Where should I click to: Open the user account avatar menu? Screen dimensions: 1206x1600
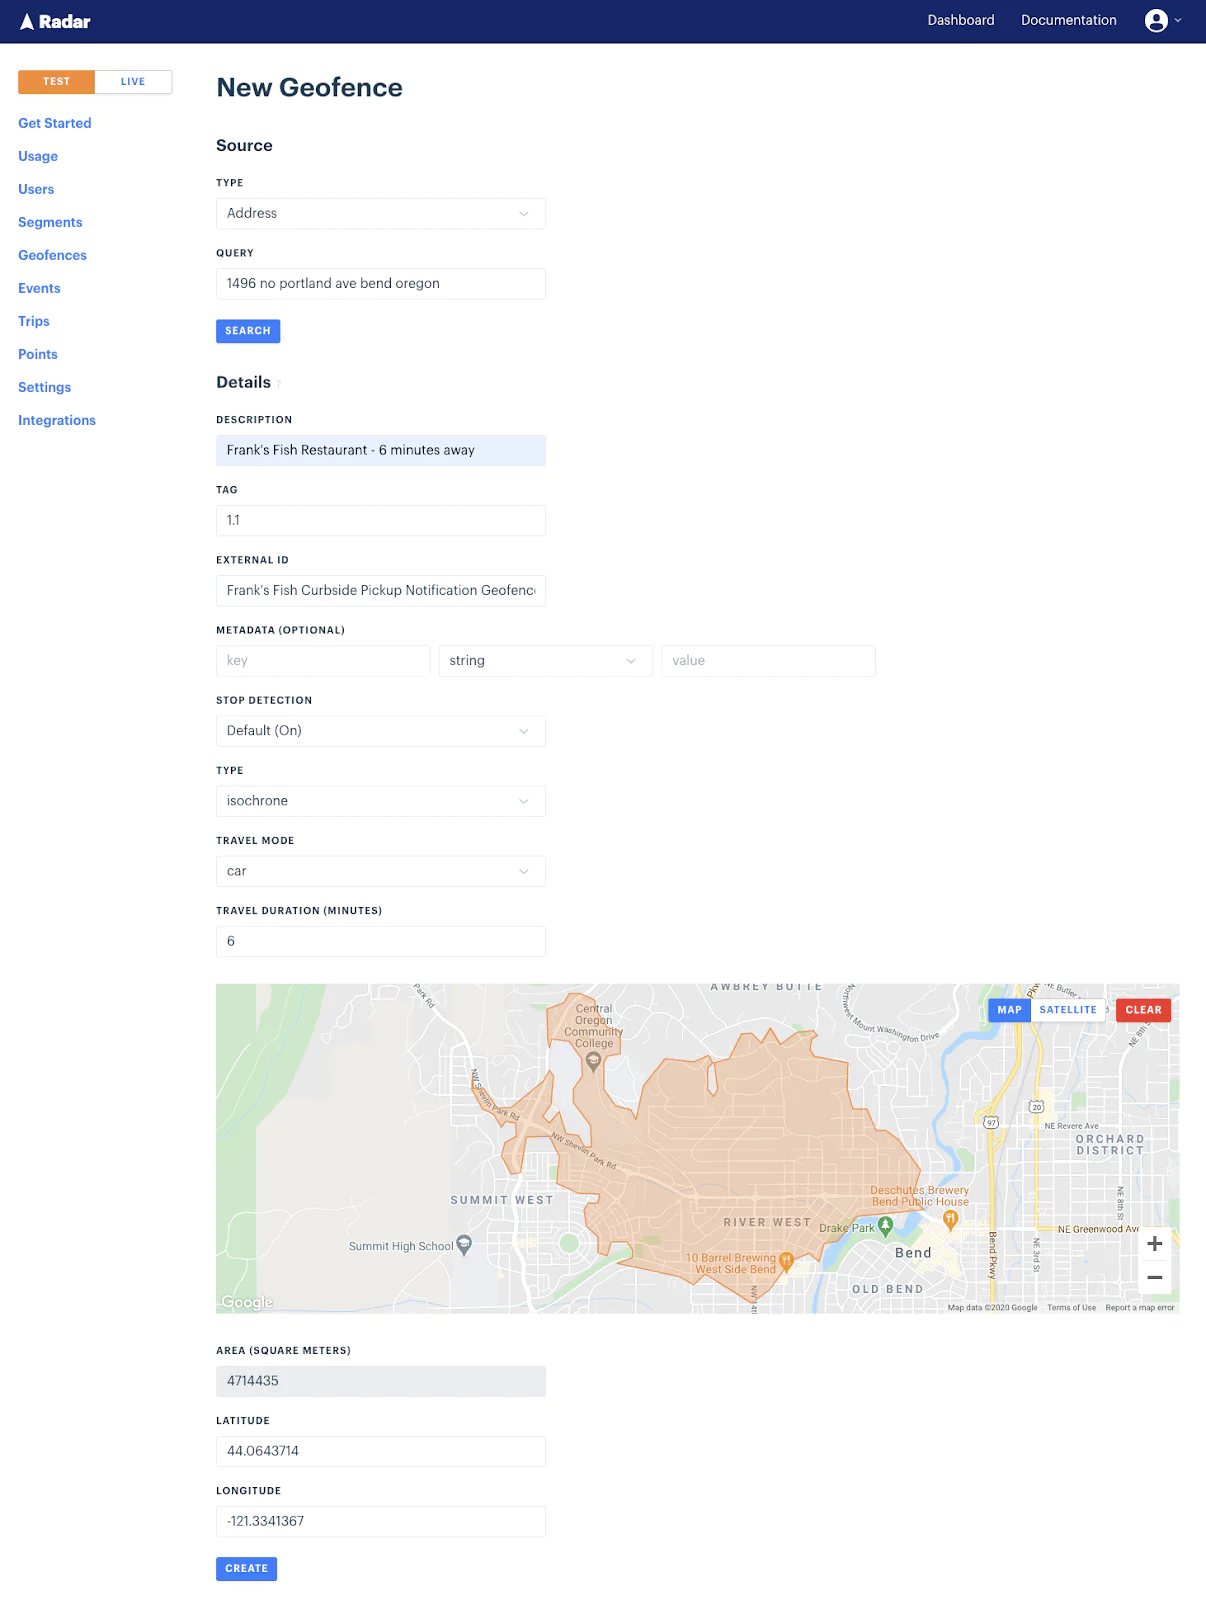[1156, 21]
